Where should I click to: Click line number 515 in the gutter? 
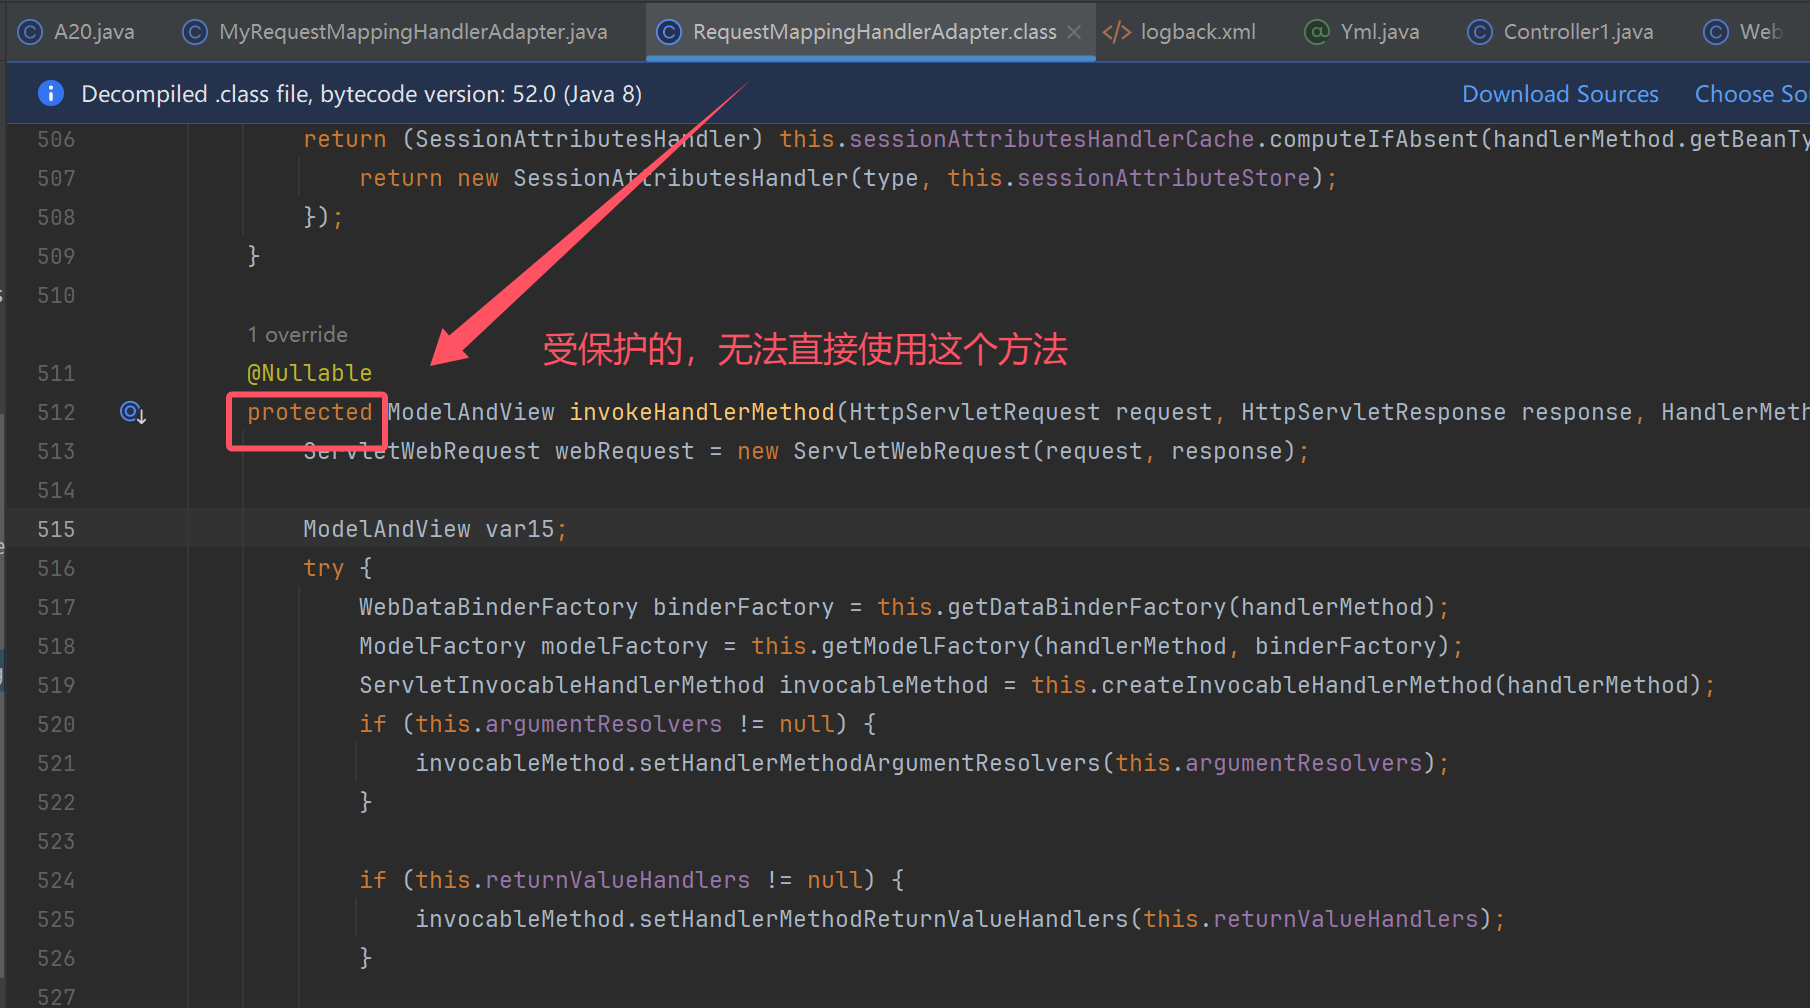(x=56, y=529)
